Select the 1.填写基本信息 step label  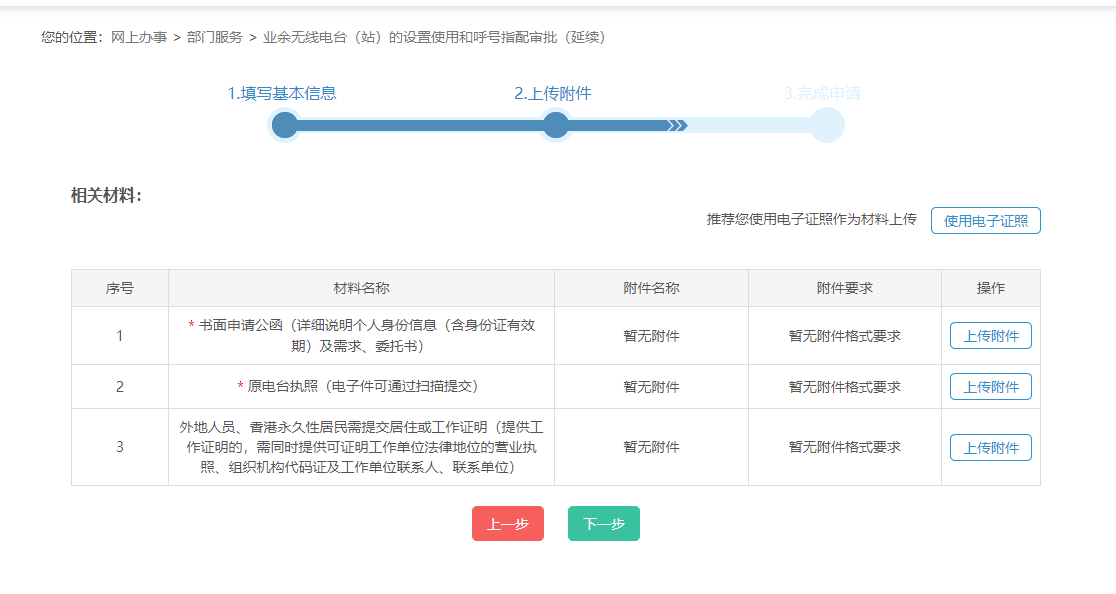click(282, 93)
